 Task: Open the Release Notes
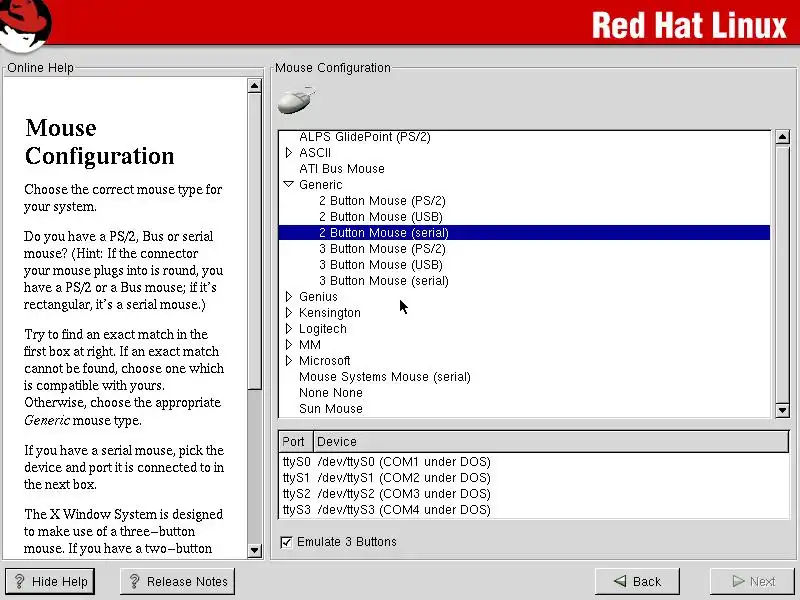(x=178, y=582)
